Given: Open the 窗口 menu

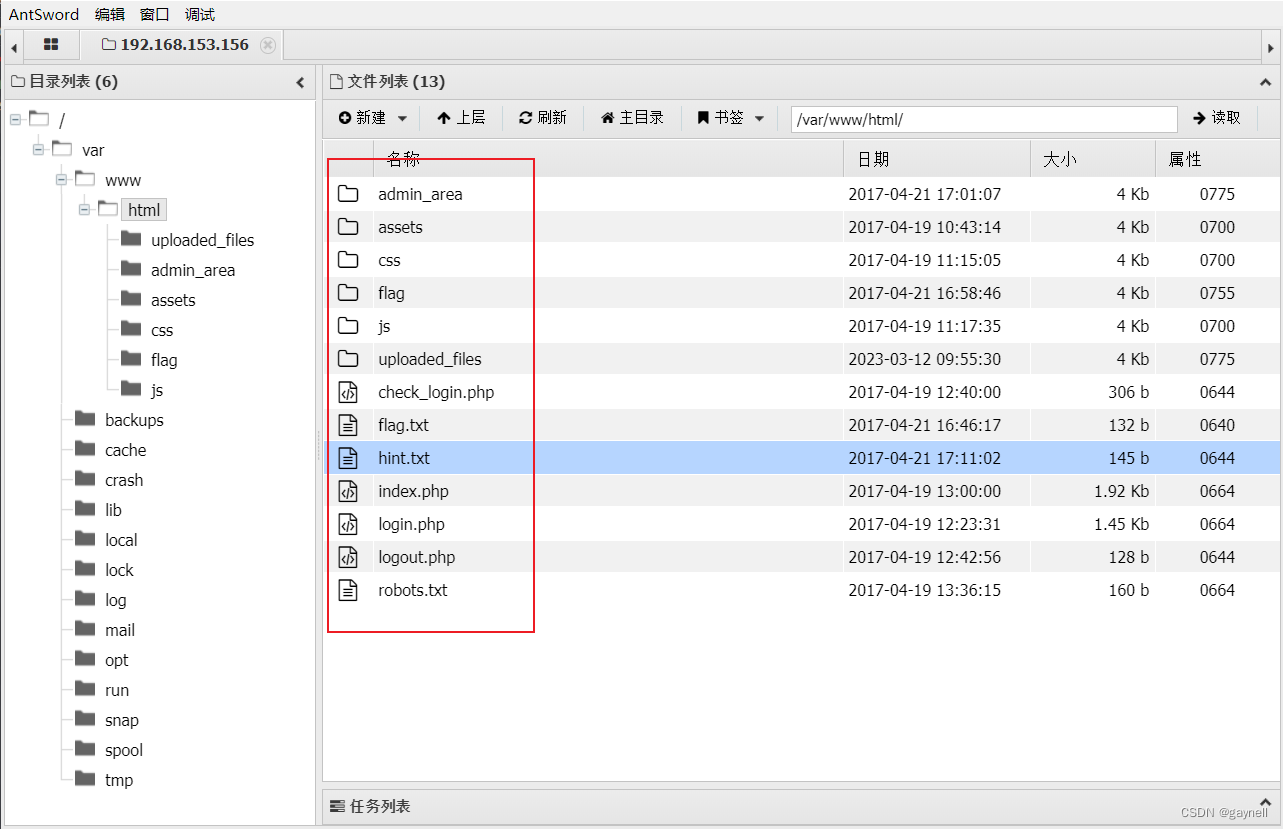Looking at the screenshot, I should (155, 14).
